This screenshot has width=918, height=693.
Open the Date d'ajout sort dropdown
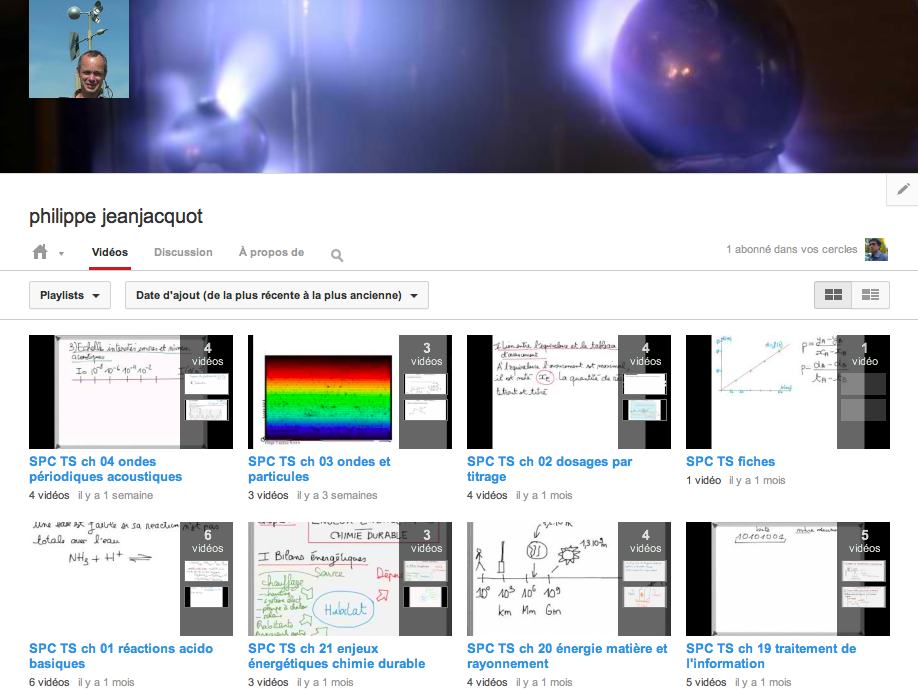click(276, 296)
